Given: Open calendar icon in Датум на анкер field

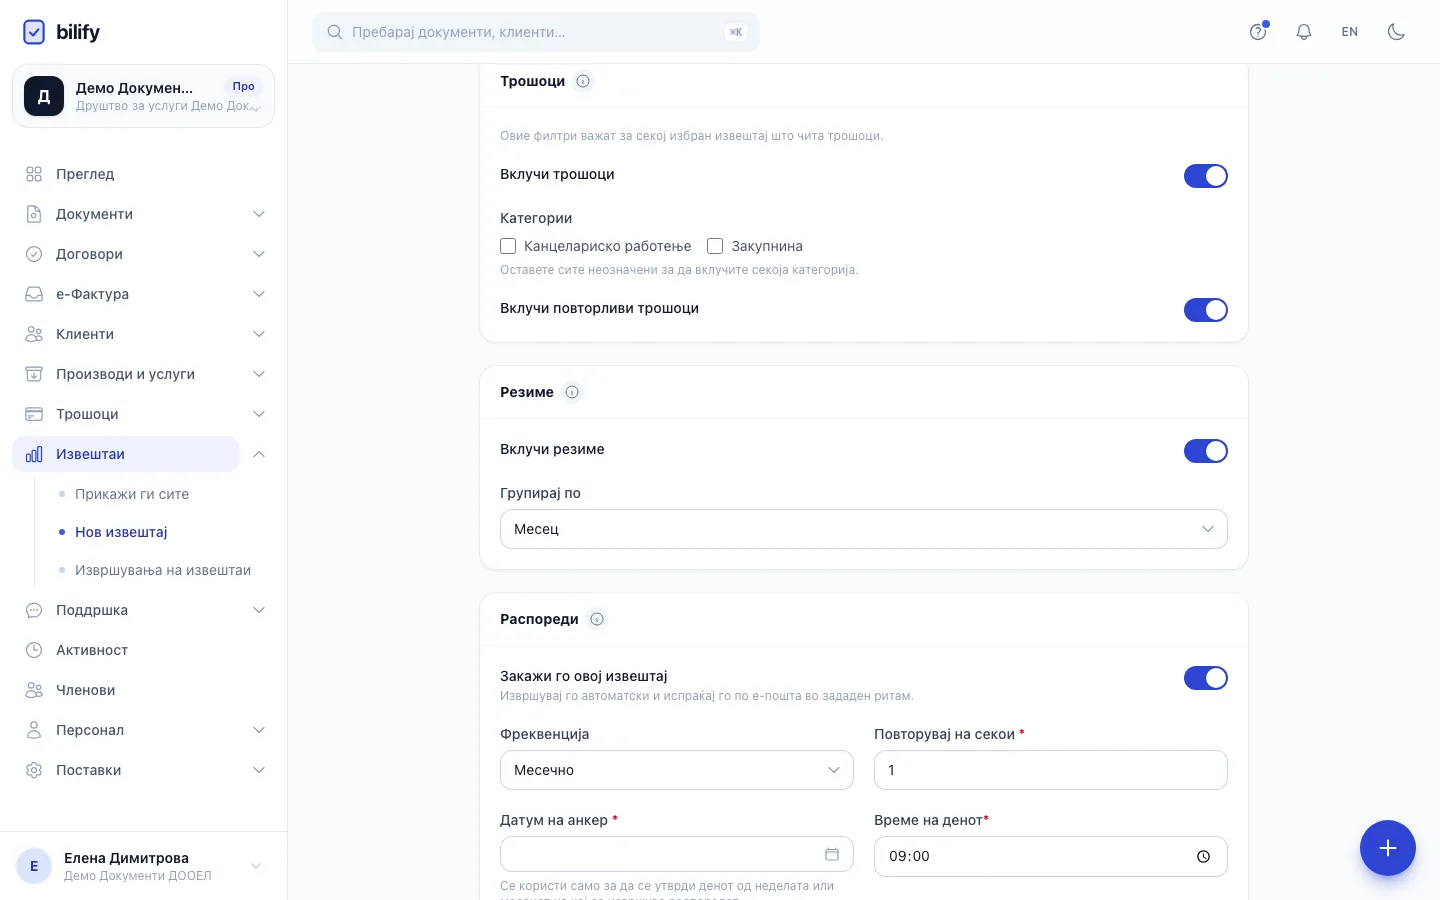Looking at the screenshot, I should tap(832, 854).
